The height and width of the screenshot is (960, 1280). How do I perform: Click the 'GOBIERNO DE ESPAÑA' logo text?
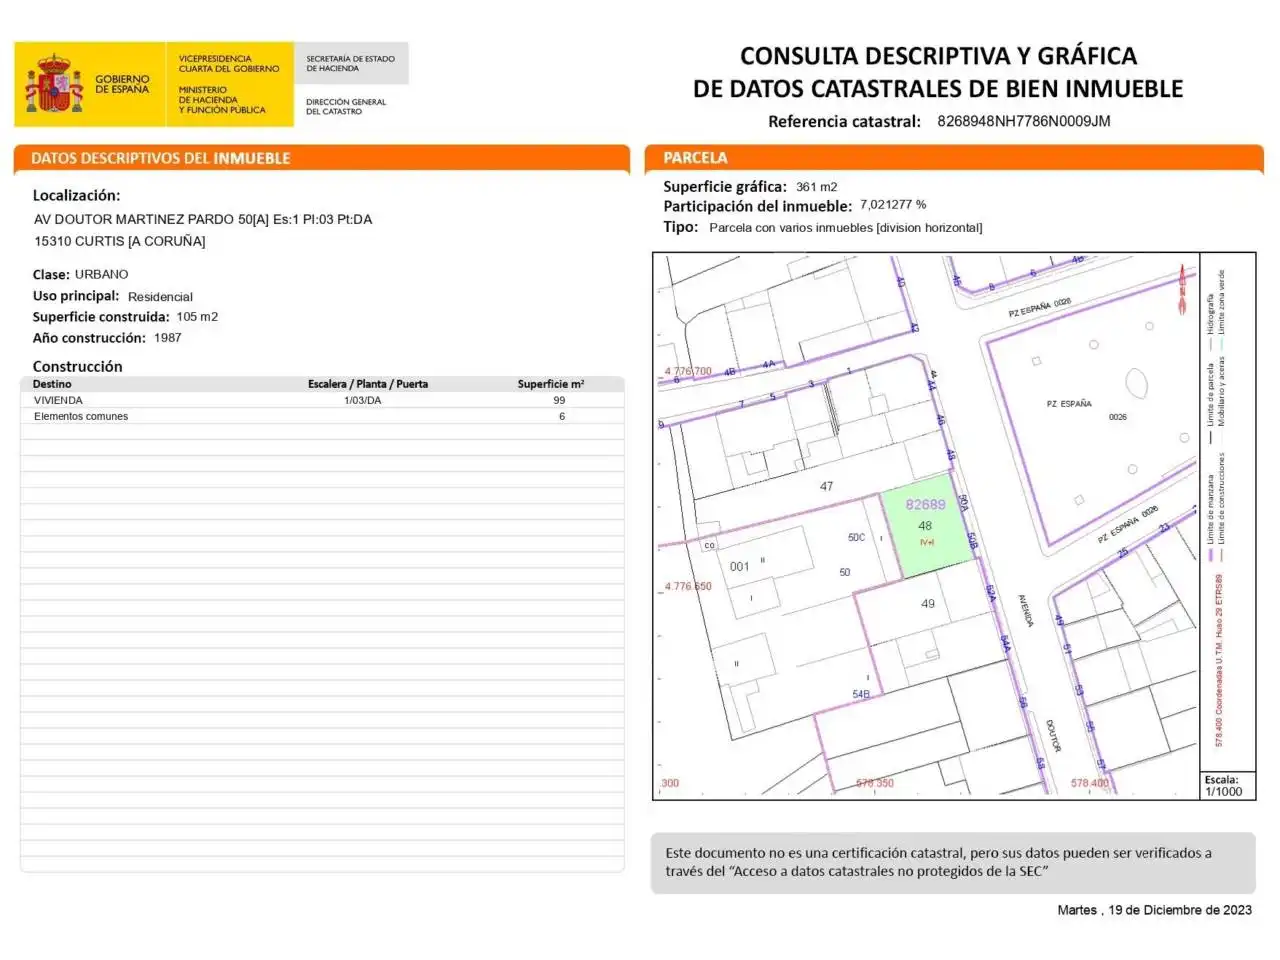122,84
